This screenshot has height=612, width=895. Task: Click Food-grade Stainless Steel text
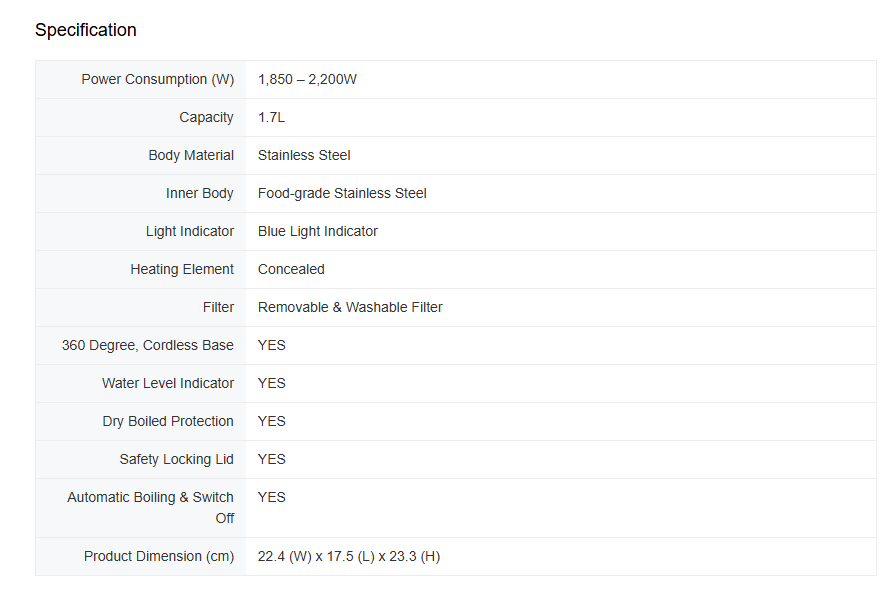342,194
